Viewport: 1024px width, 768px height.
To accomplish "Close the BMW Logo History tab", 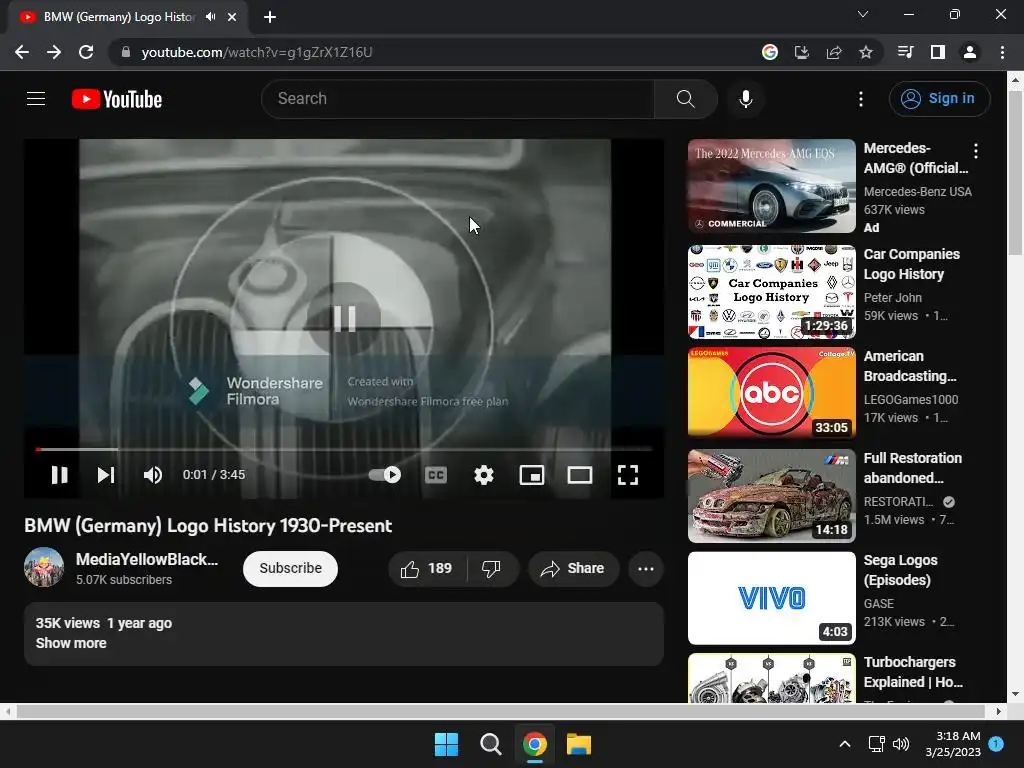I will (x=232, y=17).
